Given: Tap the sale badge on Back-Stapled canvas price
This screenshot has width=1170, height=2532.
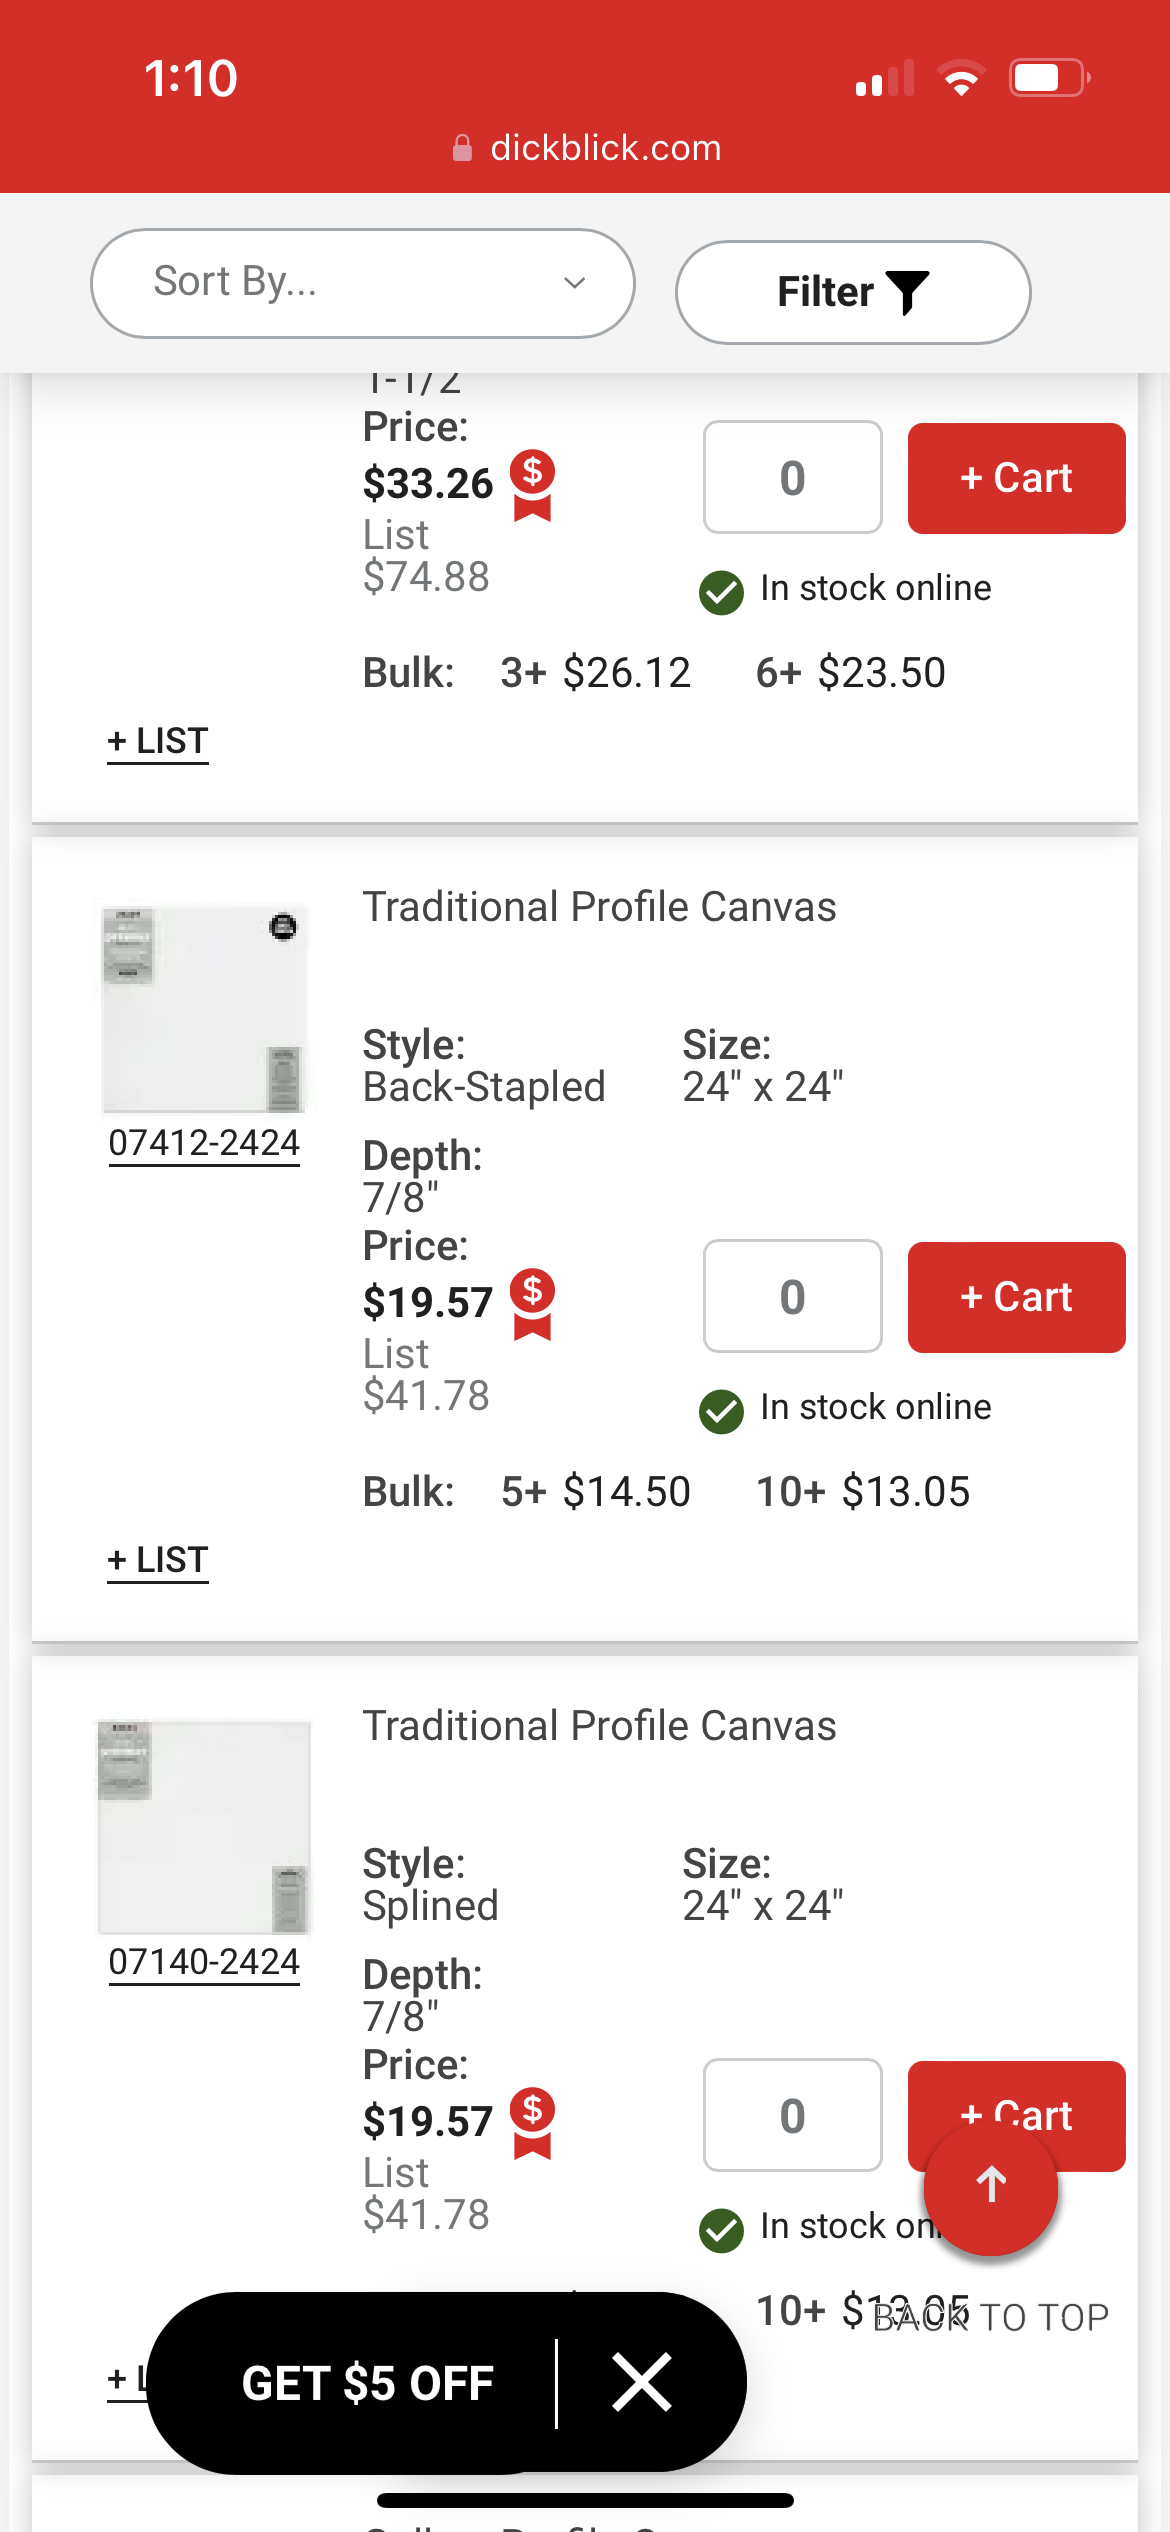Looking at the screenshot, I should (x=532, y=1304).
